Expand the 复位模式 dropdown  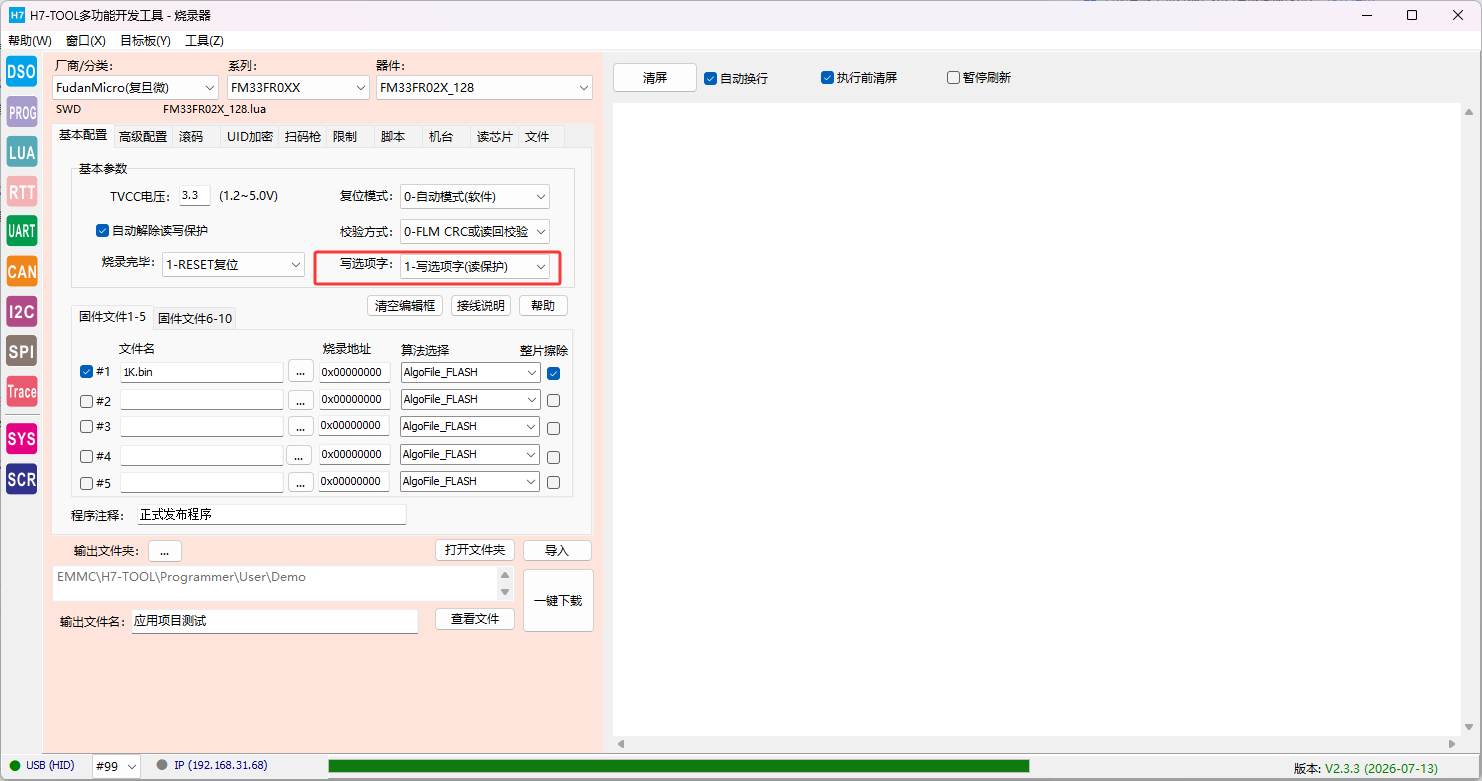click(475, 197)
